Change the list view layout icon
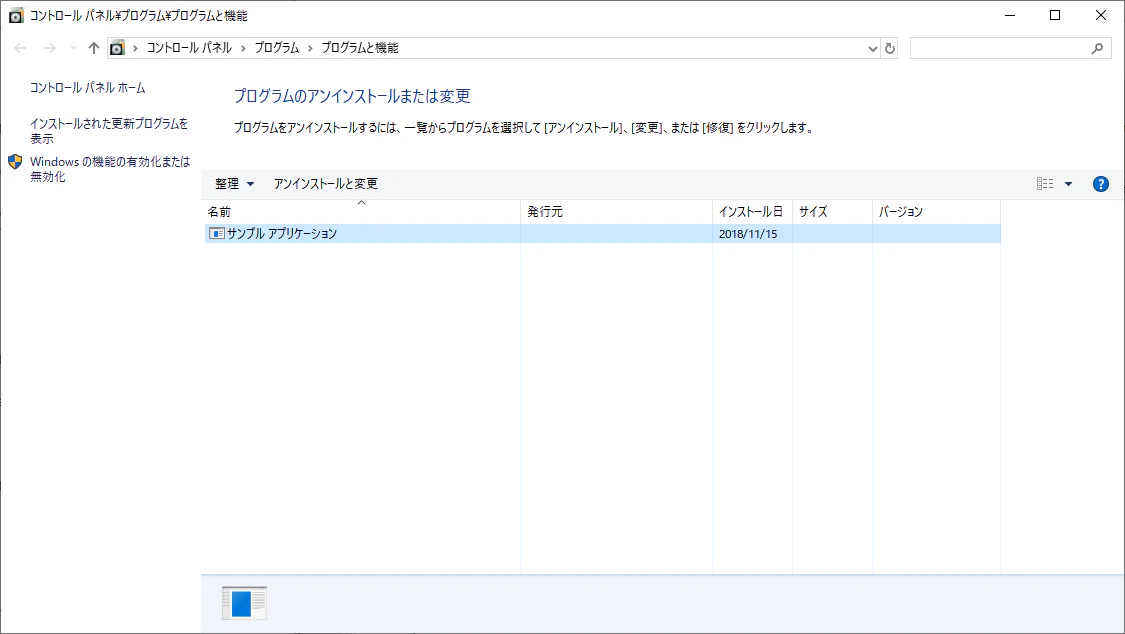Viewport: 1125px width, 634px height. tap(1045, 184)
